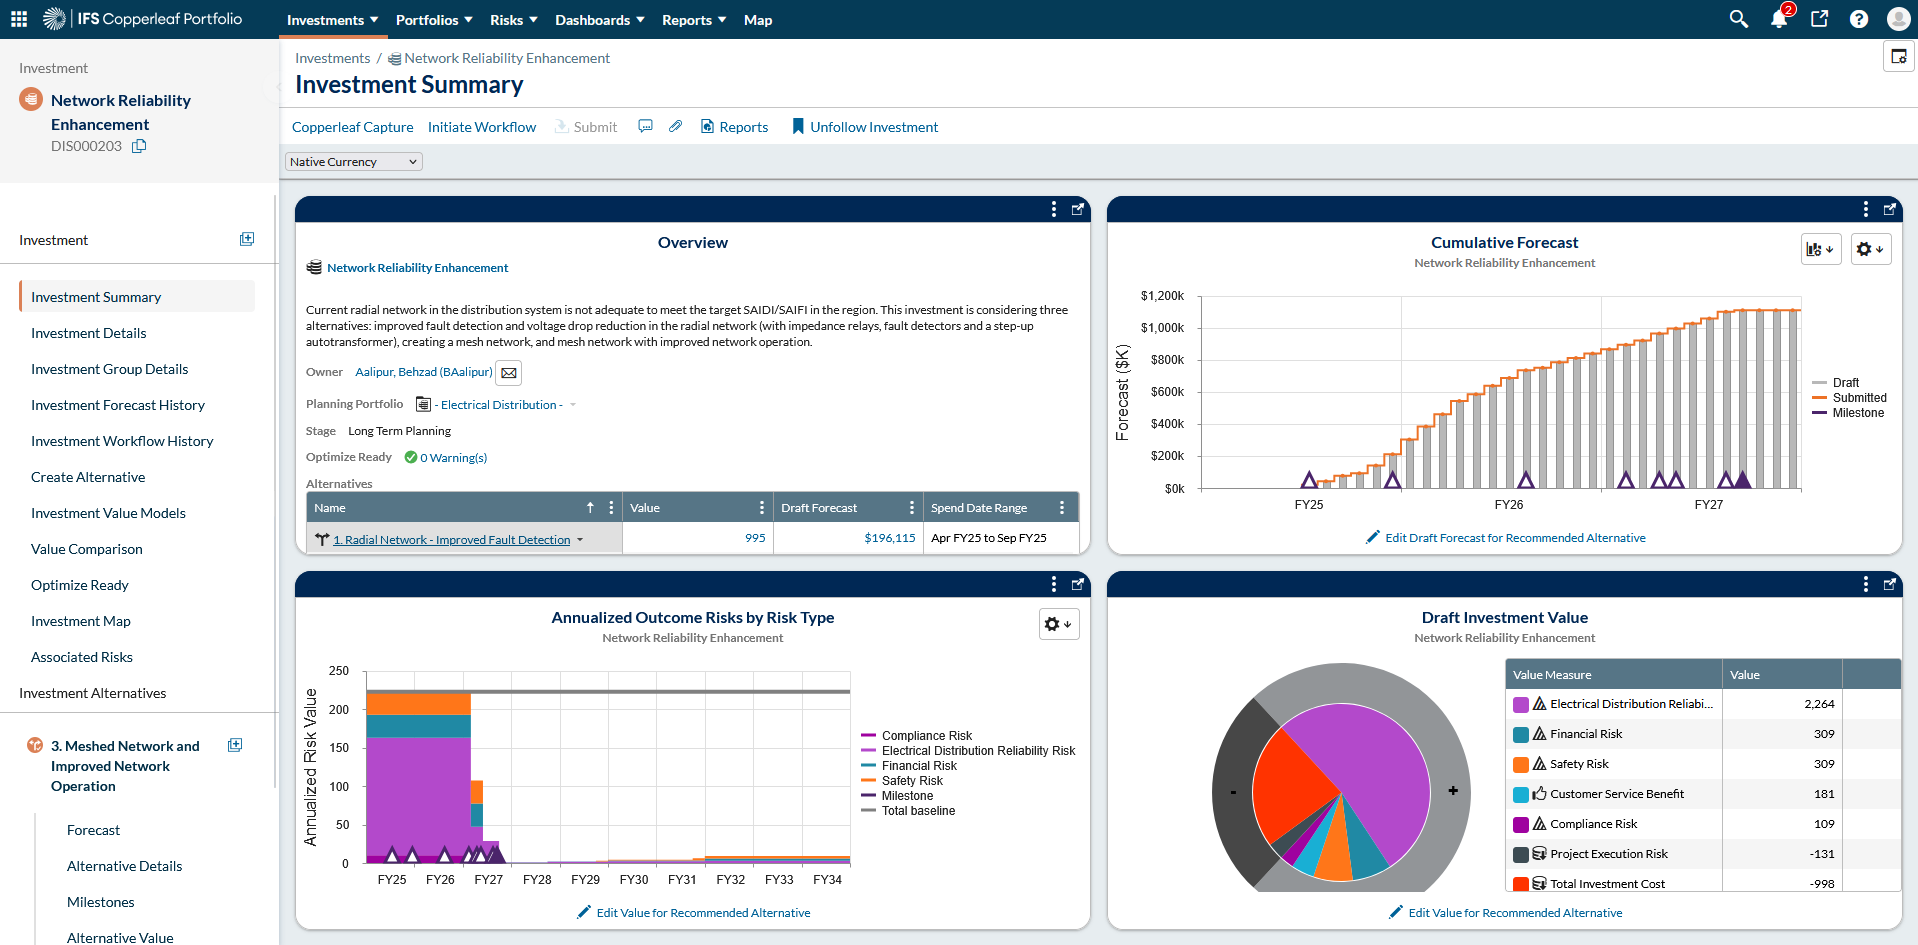Open the notifications bell
The width and height of the screenshot is (1918, 945).
[1778, 19]
